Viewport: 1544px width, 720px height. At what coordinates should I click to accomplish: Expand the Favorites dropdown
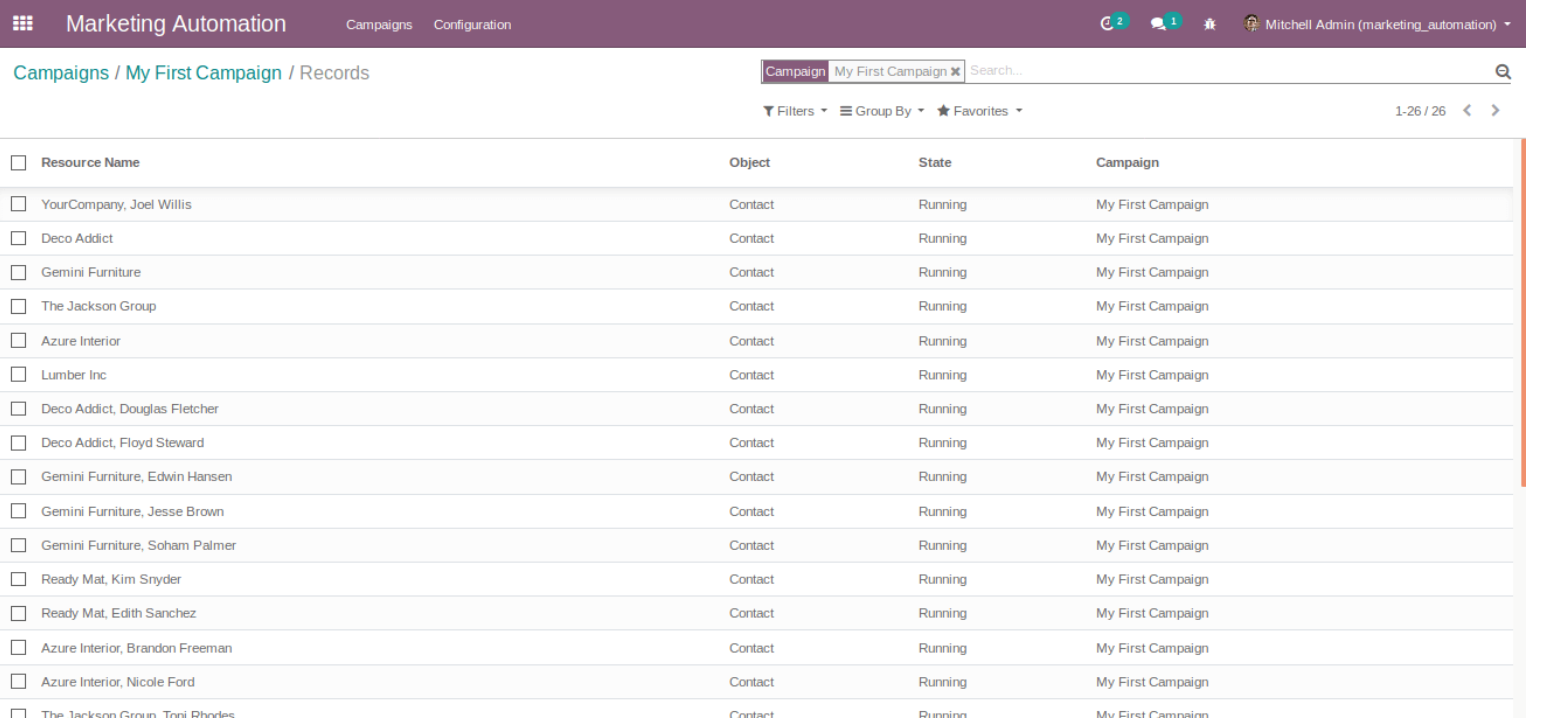click(979, 111)
